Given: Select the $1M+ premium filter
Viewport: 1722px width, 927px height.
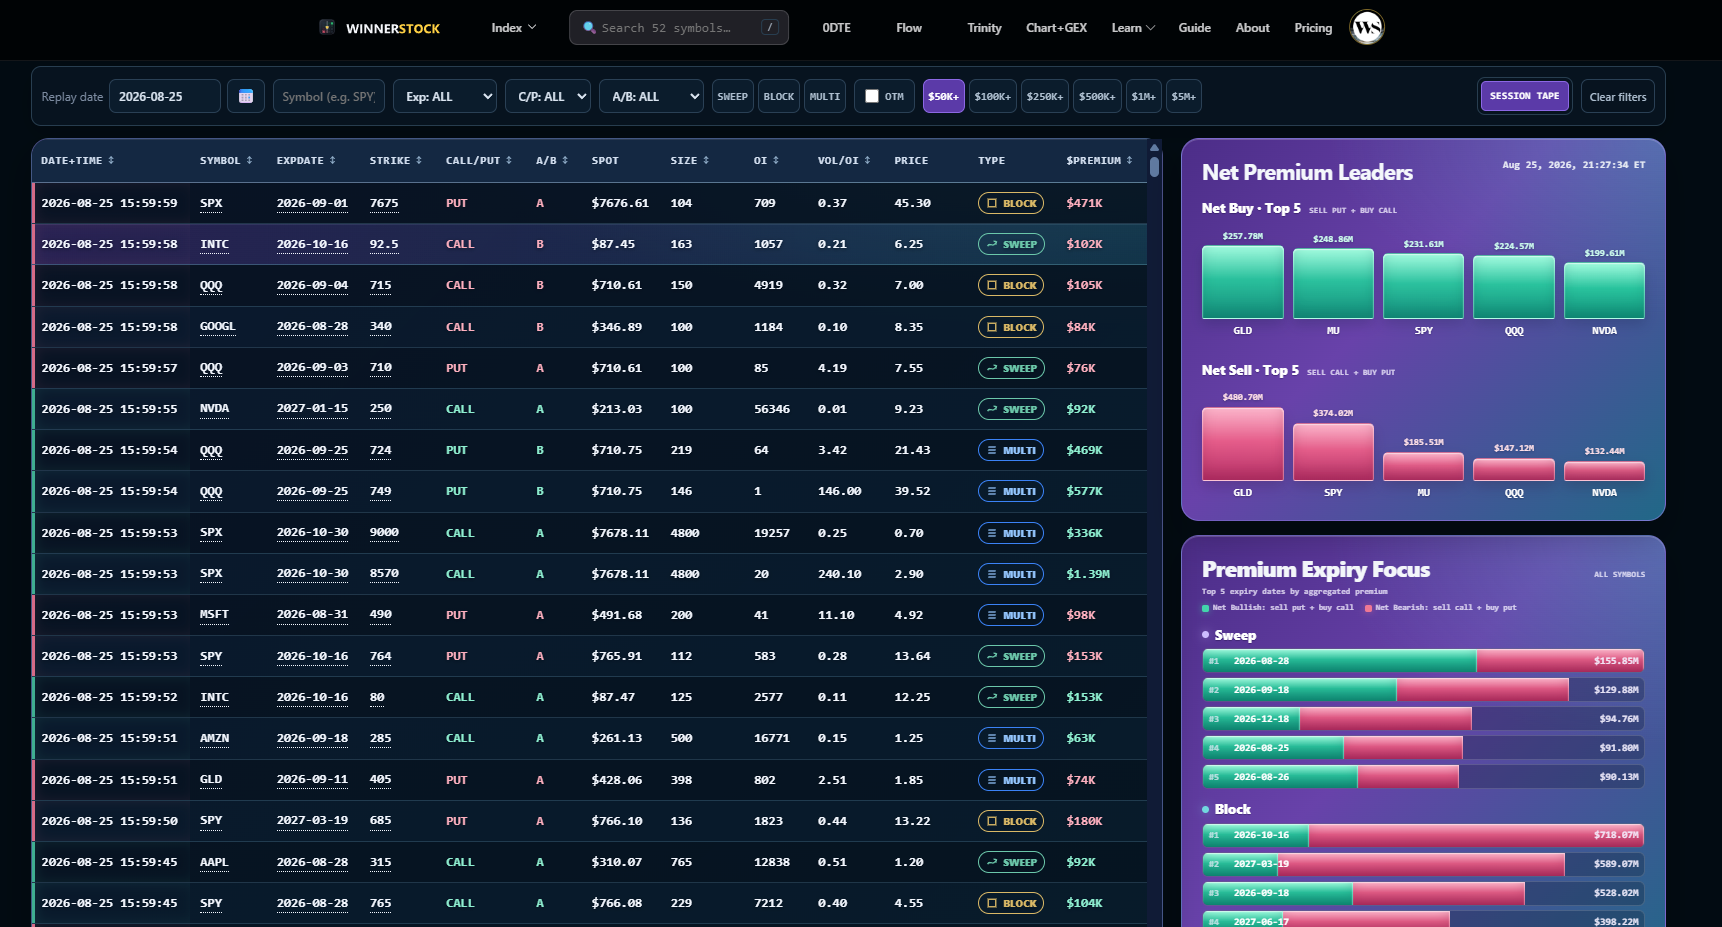Looking at the screenshot, I should (x=1144, y=96).
